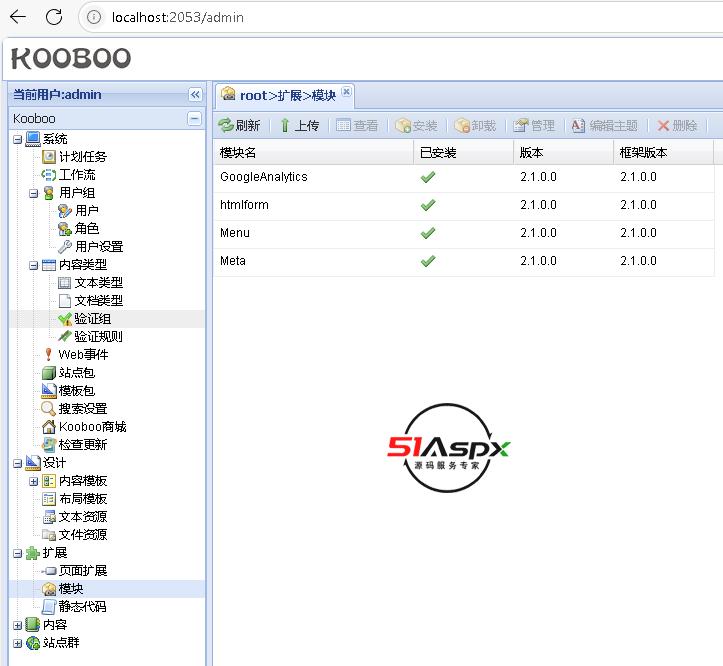
Task: Click the browser address bar
Action: (x=400, y=17)
